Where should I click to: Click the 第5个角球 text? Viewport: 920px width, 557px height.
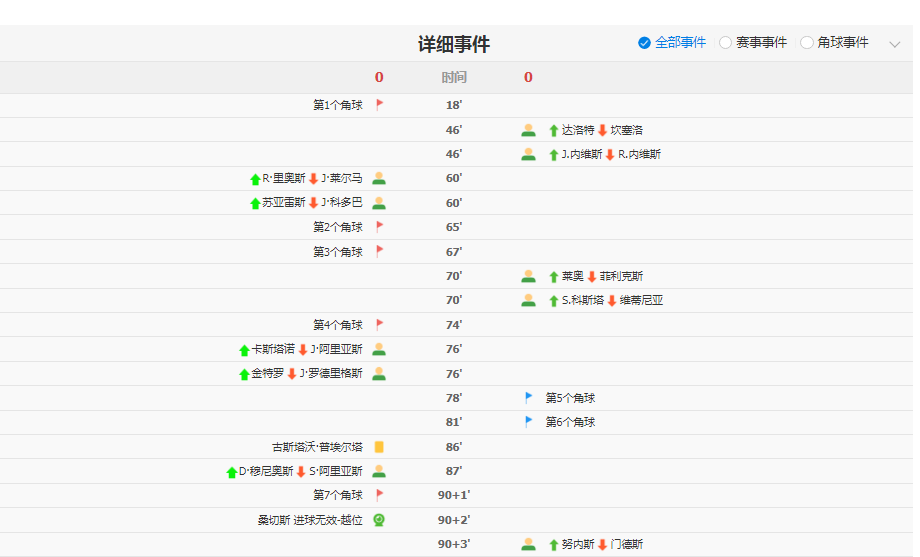pos(570,398)
